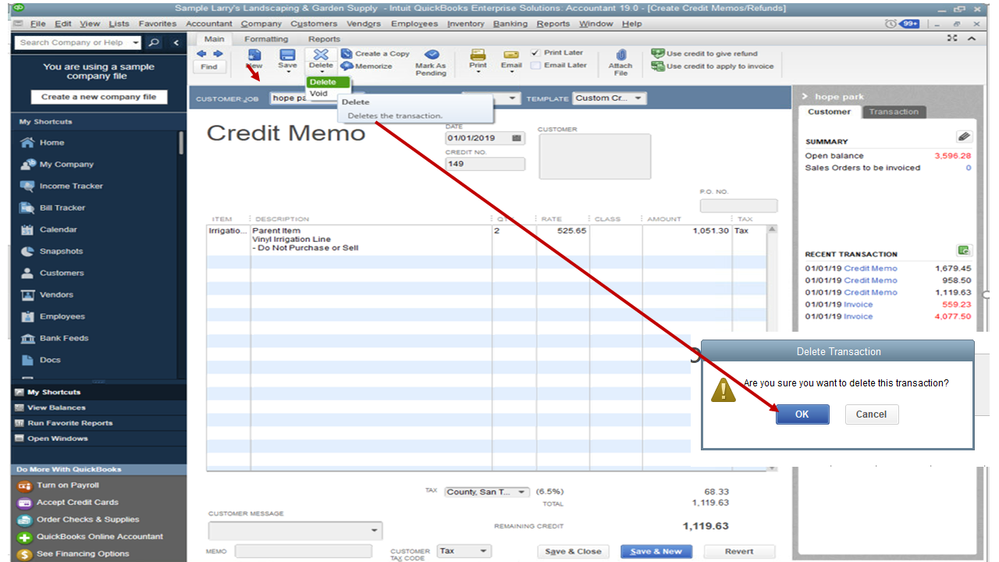Click the Print toolbar icon
This screenshot has height=562, width=999.
(x=478, y=55)
